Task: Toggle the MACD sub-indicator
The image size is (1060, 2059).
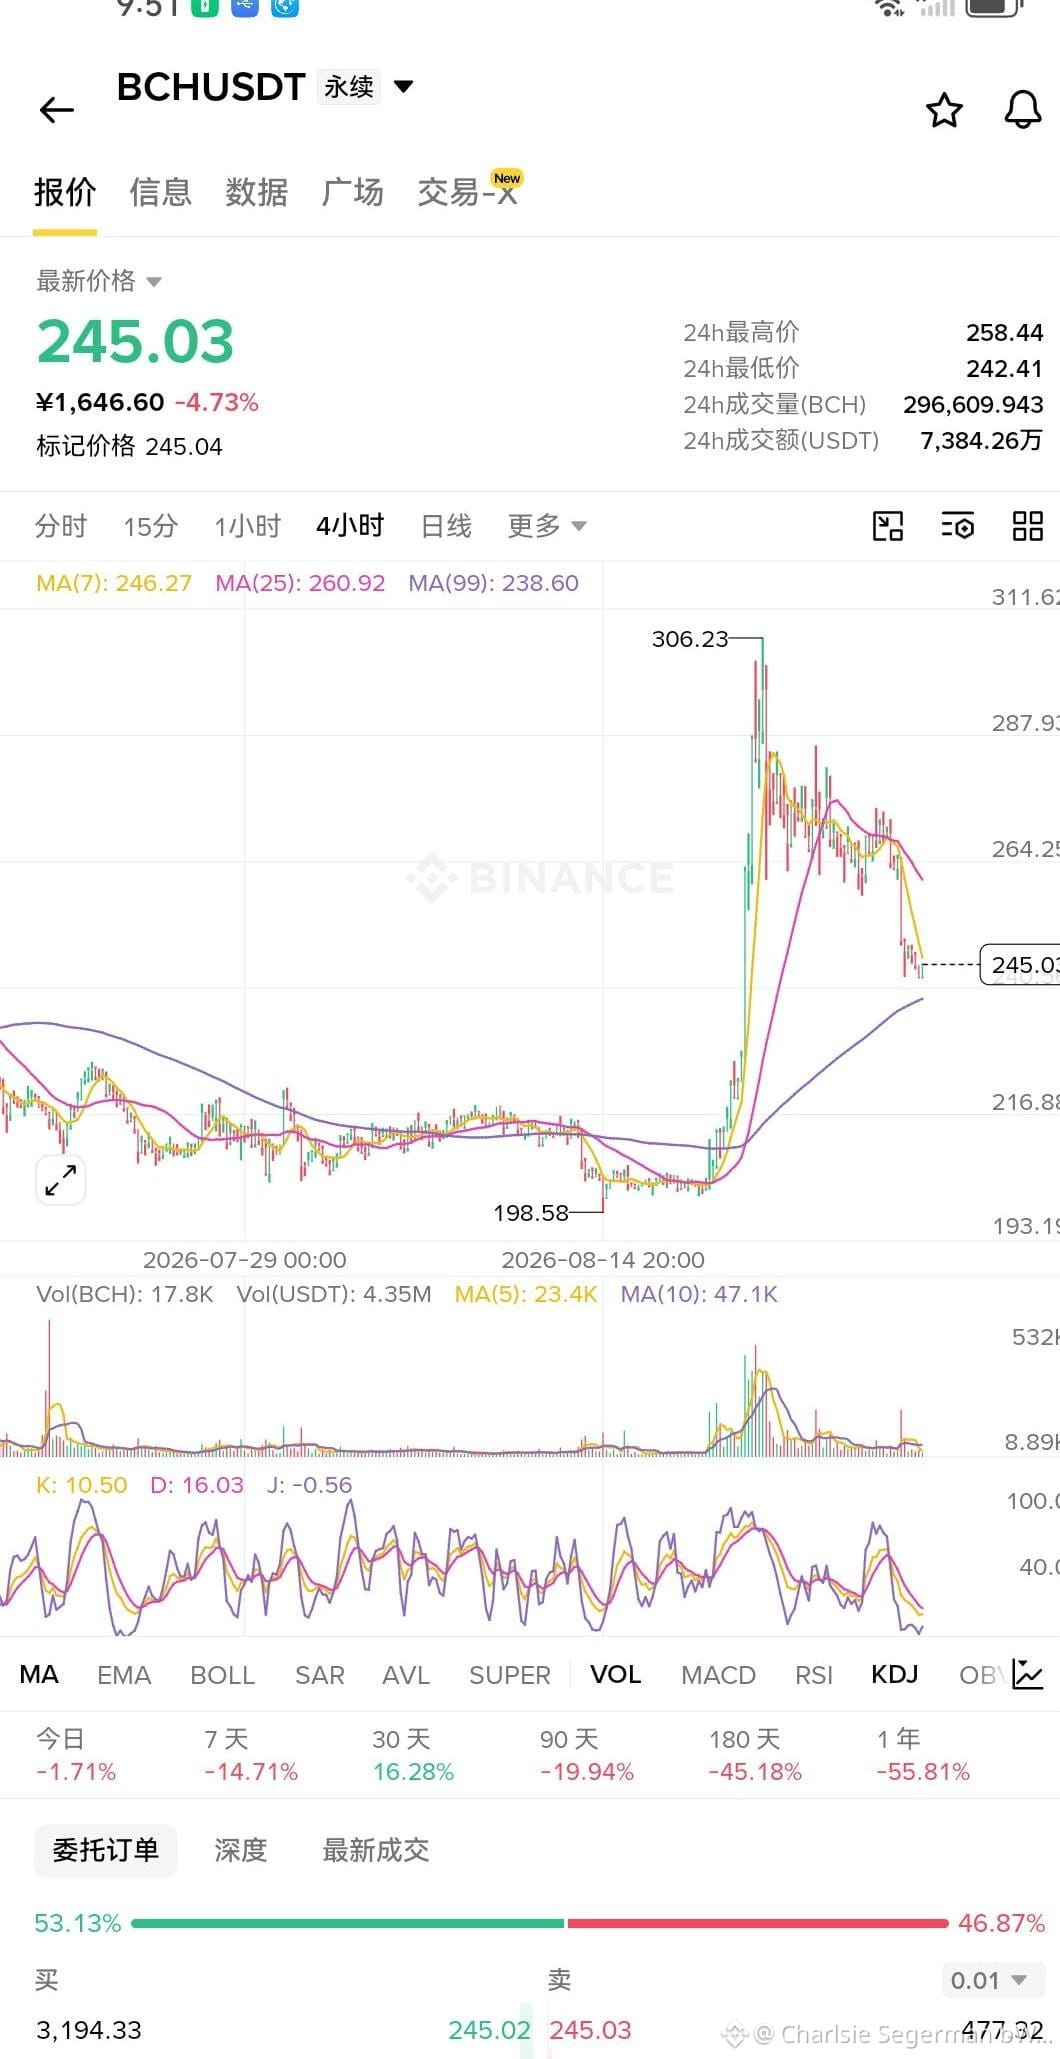Action: (718, 1674)
